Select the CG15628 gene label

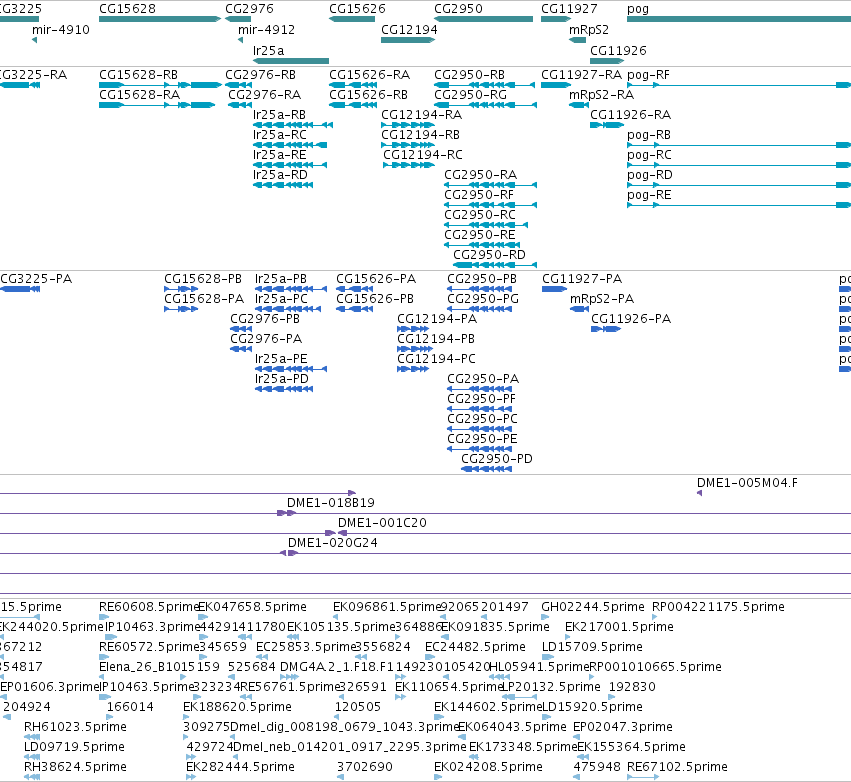click(x=127, y=9)
